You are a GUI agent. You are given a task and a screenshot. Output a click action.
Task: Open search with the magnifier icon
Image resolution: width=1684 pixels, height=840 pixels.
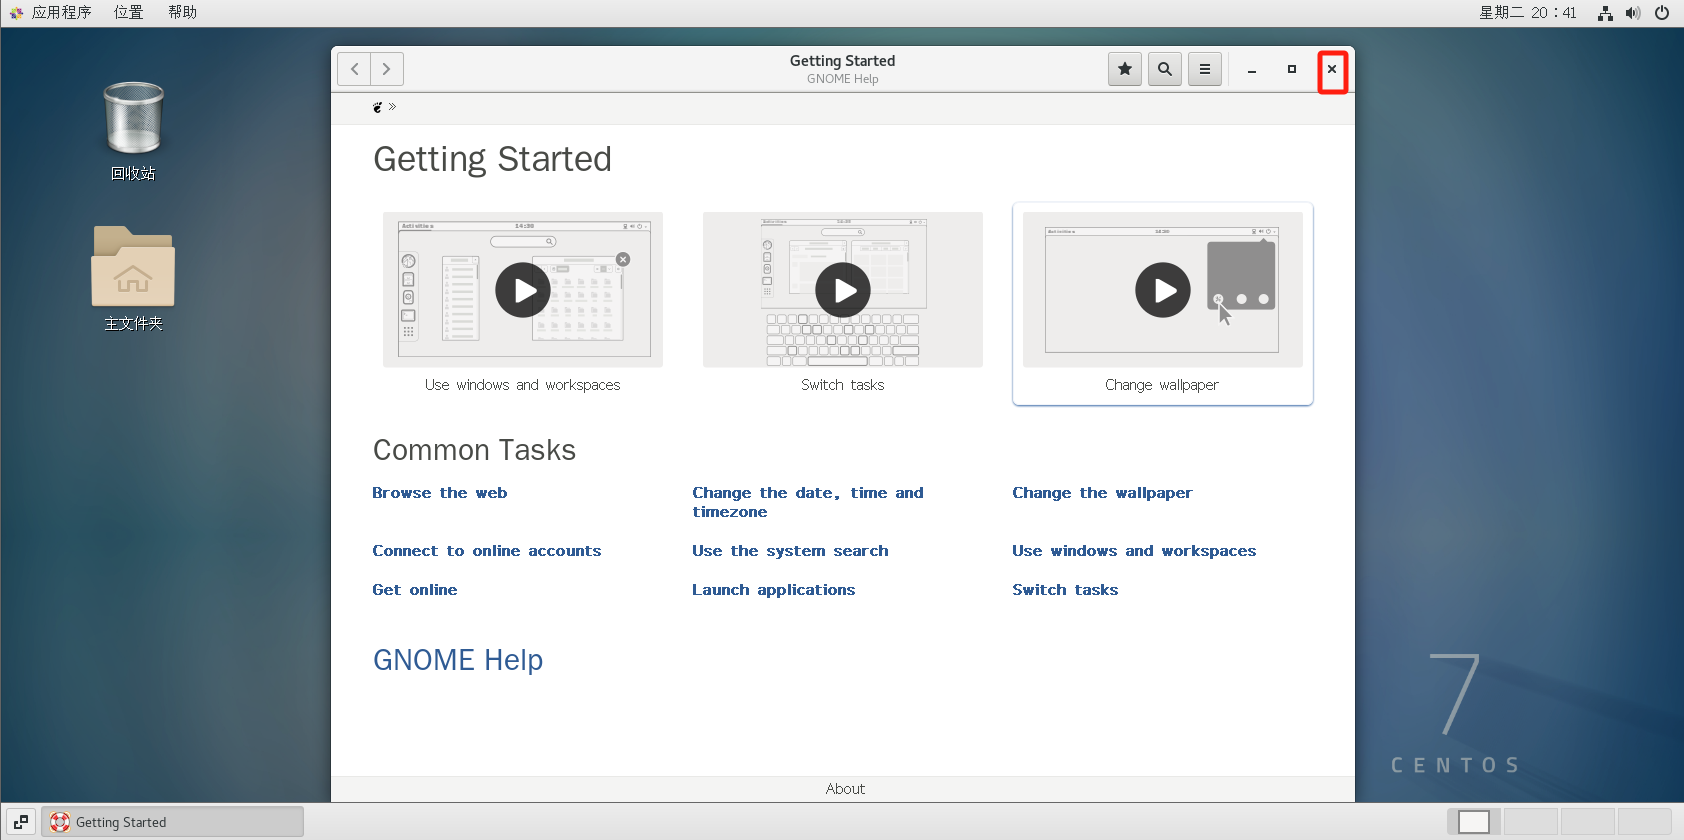pyautogui.click(x=1165, y=69)
